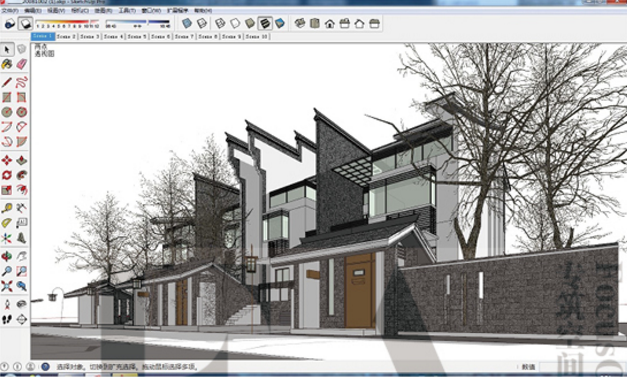Screen dimensions: 627x377
Task: Pick the pink Eraser tool
Action: click(x=22, y=64)
